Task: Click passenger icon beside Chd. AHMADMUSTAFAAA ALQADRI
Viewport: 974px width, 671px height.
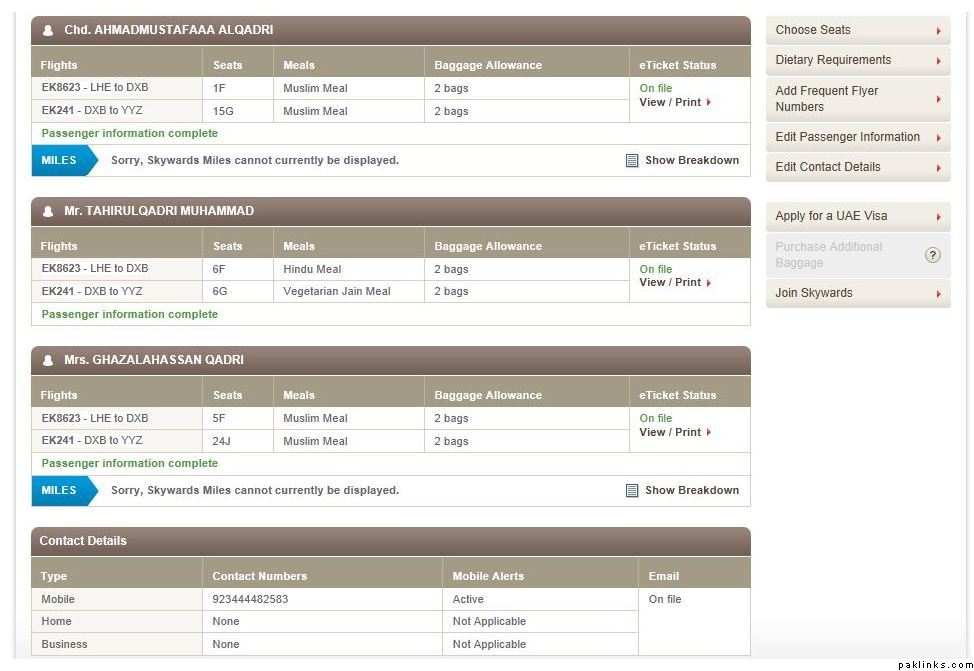Action: pos(48,30)
